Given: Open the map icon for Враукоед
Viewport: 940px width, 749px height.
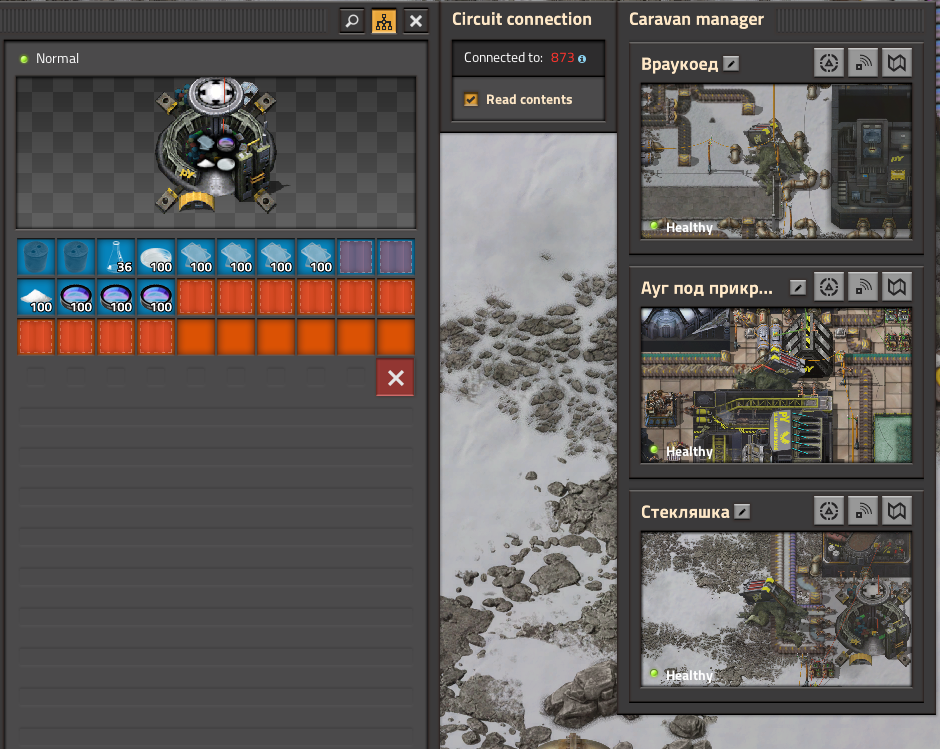Looking at the screenshot, I should [897, 62].
